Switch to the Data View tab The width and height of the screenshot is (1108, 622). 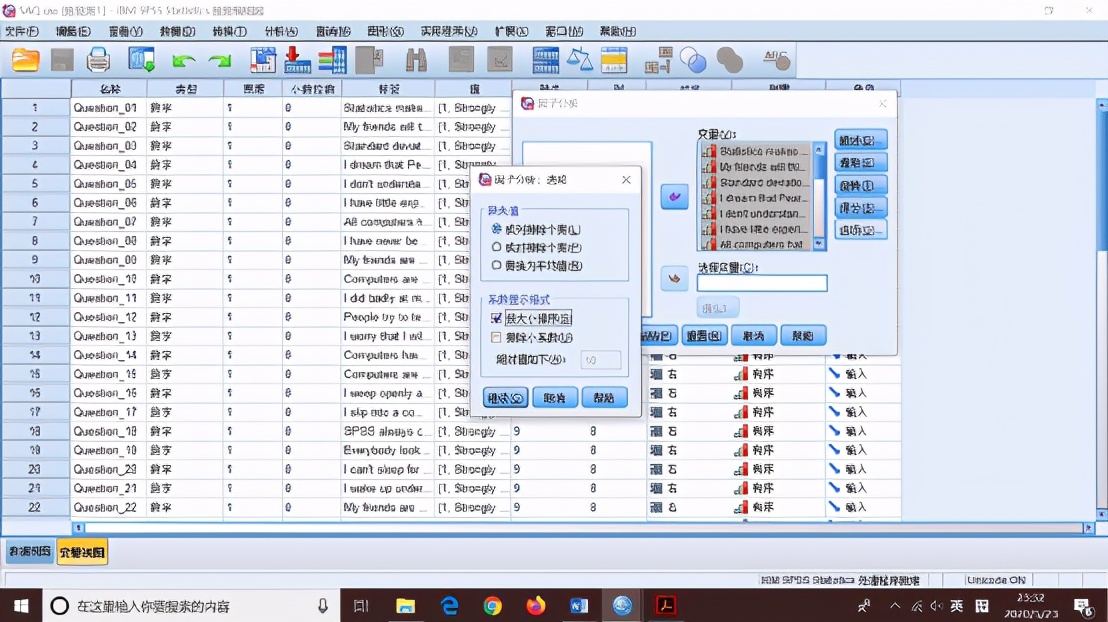pyautogui.click(x=29, y=552)
